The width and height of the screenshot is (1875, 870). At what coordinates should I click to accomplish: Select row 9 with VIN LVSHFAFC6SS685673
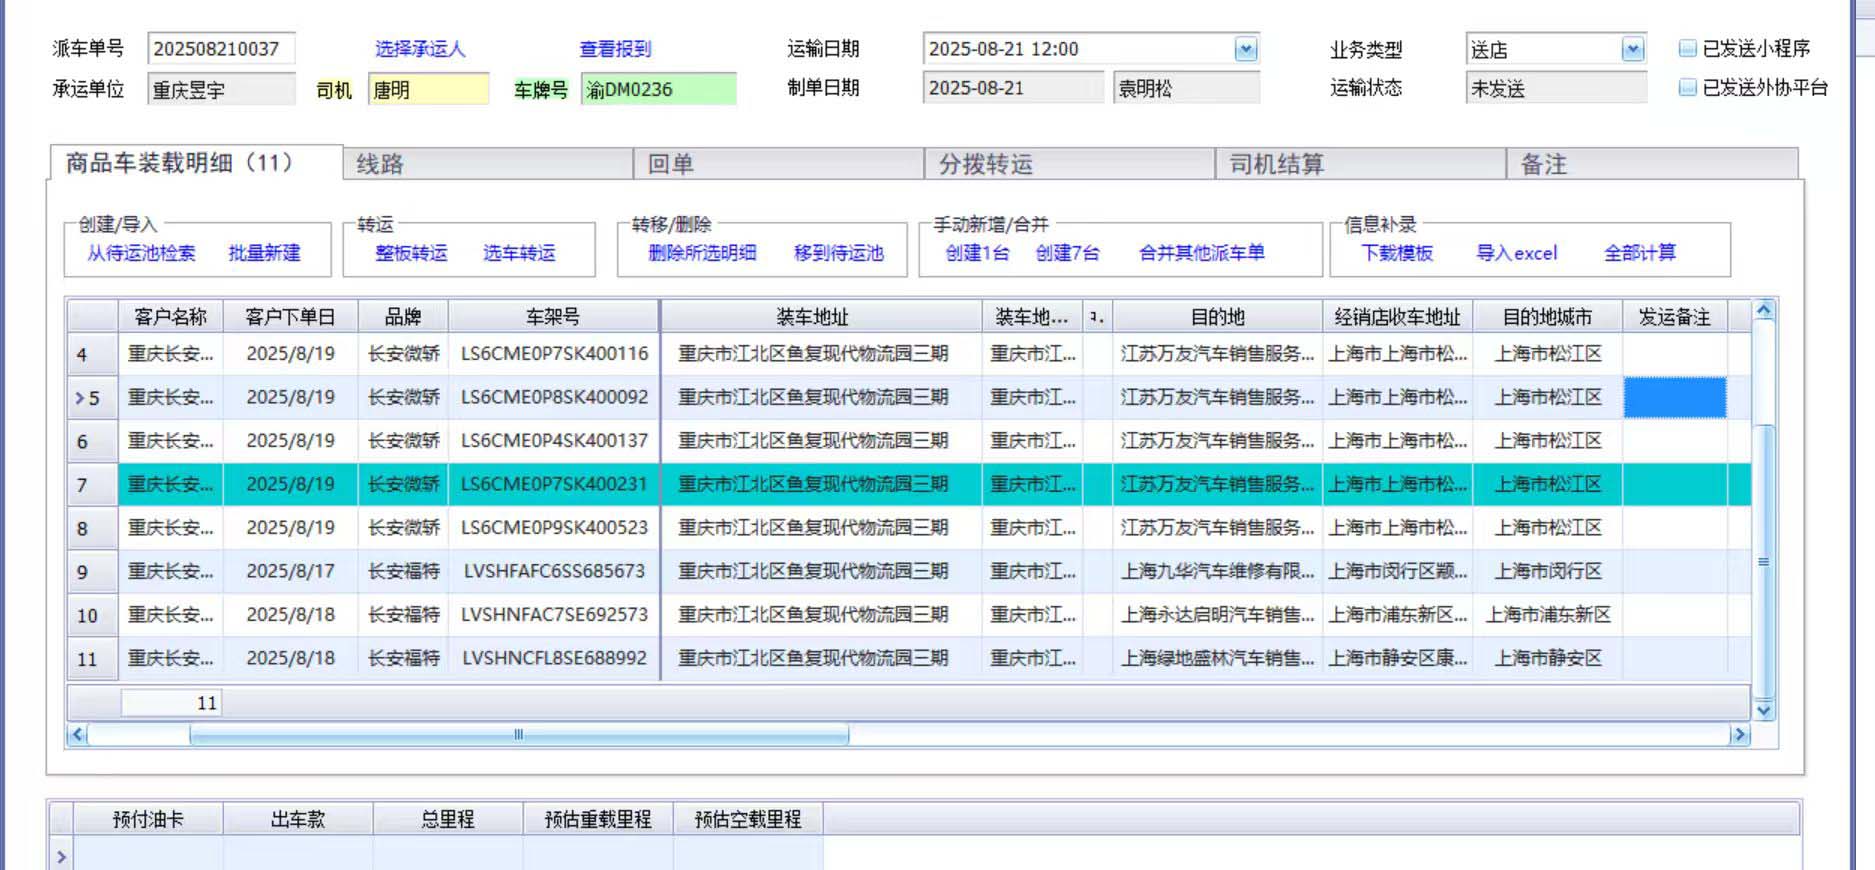point(554,571)
